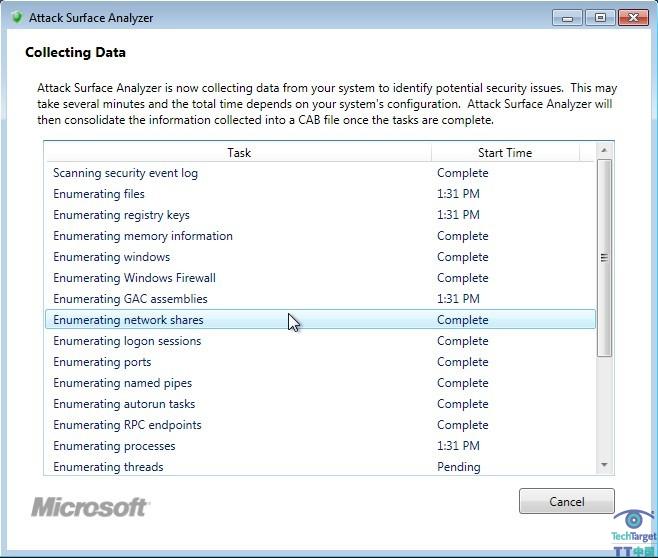Select the Enumerating GAC assemblies row

pos(320,299)
